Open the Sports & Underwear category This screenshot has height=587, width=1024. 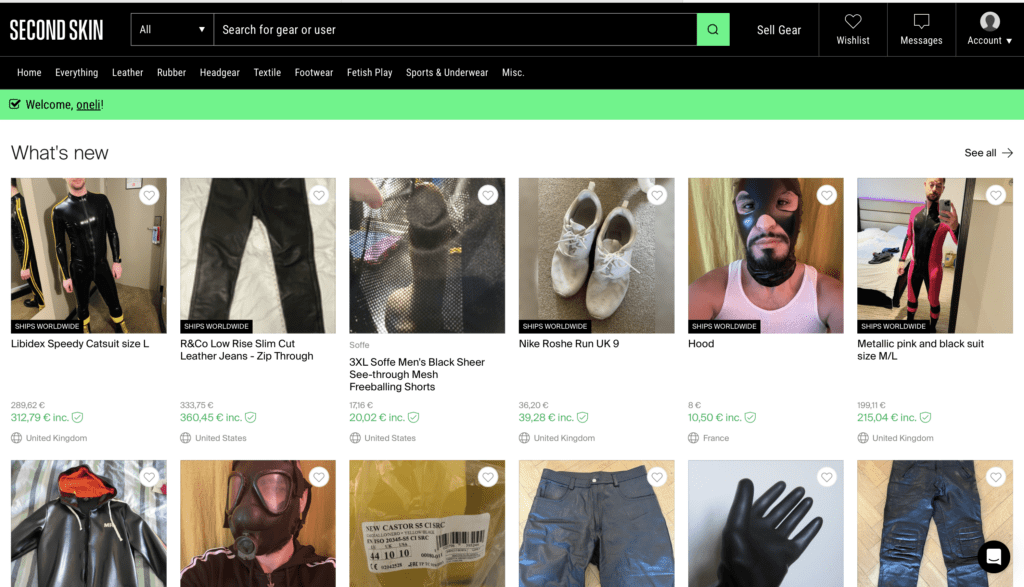447,72
